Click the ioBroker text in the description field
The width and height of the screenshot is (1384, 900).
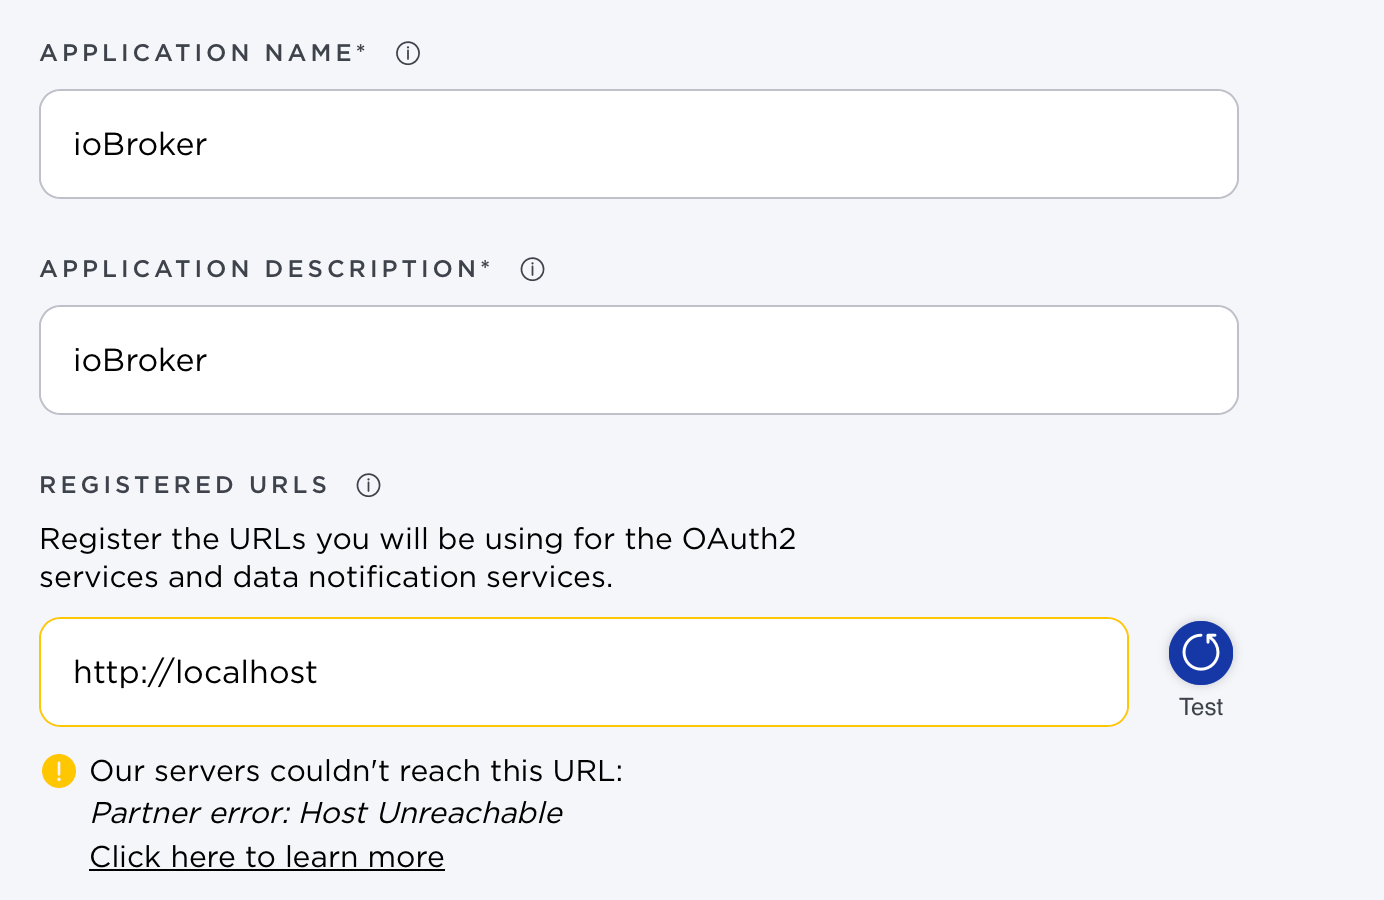[x=140, y=360]
